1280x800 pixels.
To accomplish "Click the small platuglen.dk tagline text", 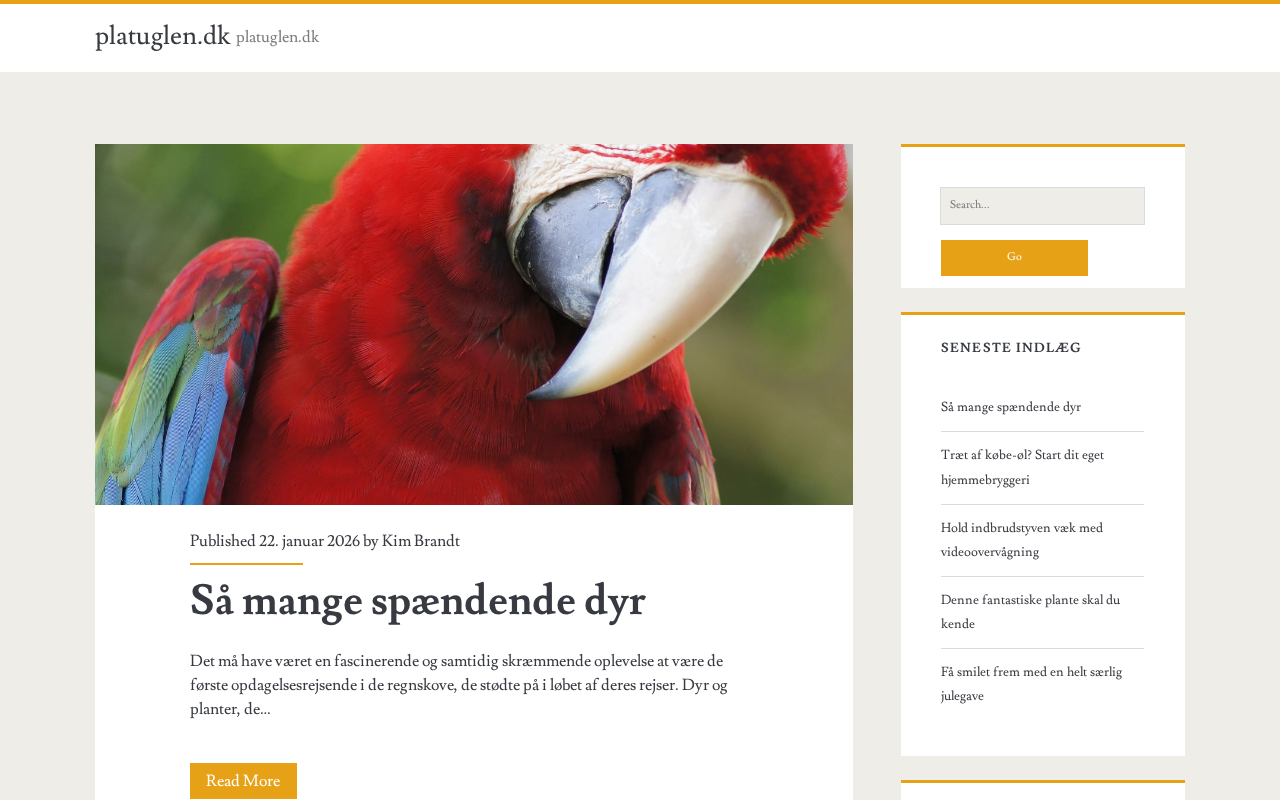I will point(277,37).
